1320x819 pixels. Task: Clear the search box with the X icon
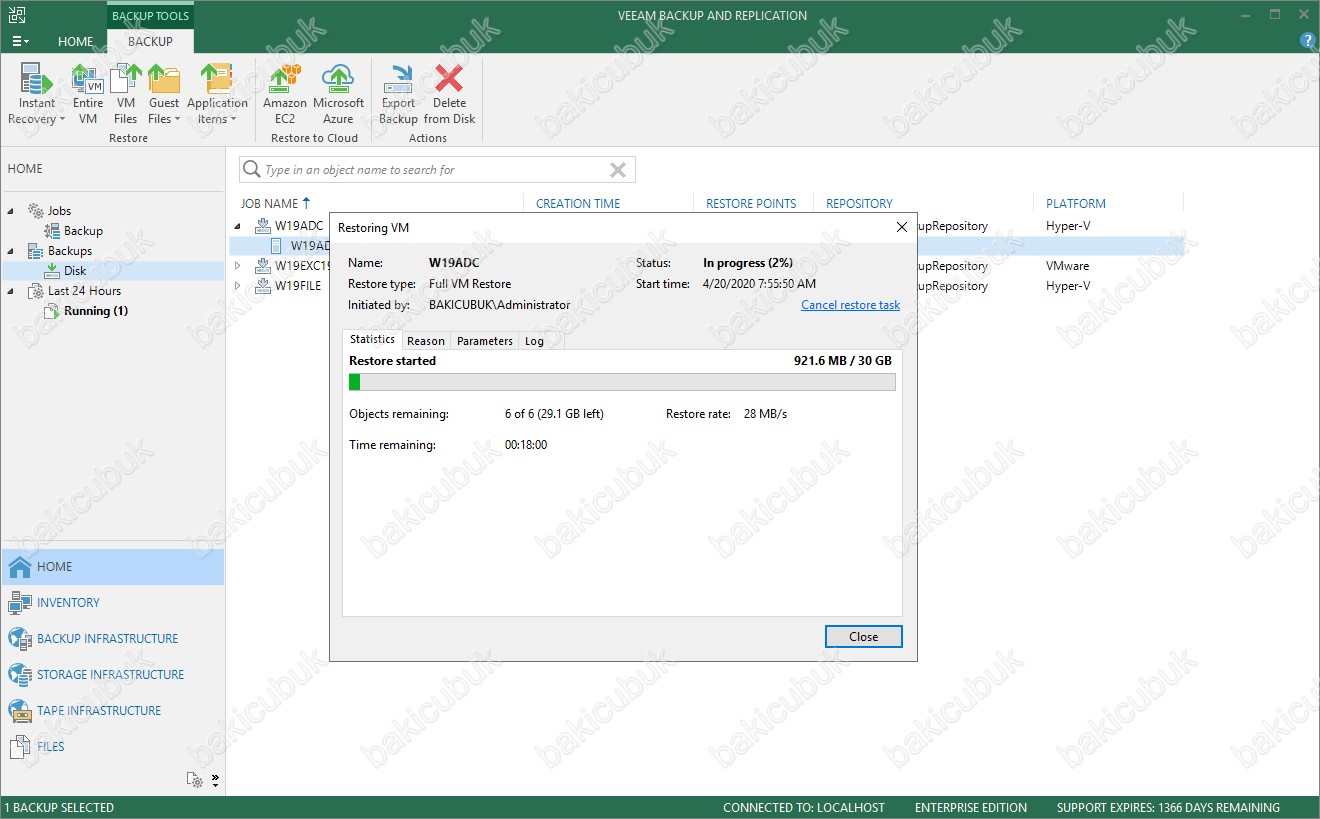618,170
